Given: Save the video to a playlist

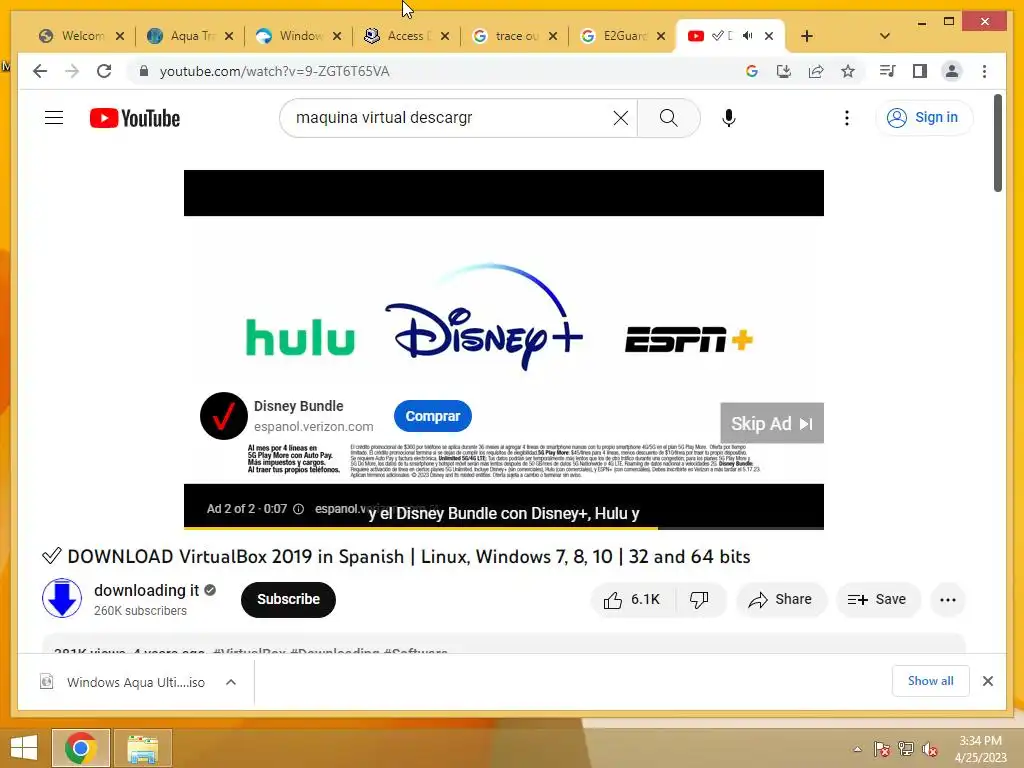Looking at the screenshot, I should pyautogui.click(x=877, y=600).
